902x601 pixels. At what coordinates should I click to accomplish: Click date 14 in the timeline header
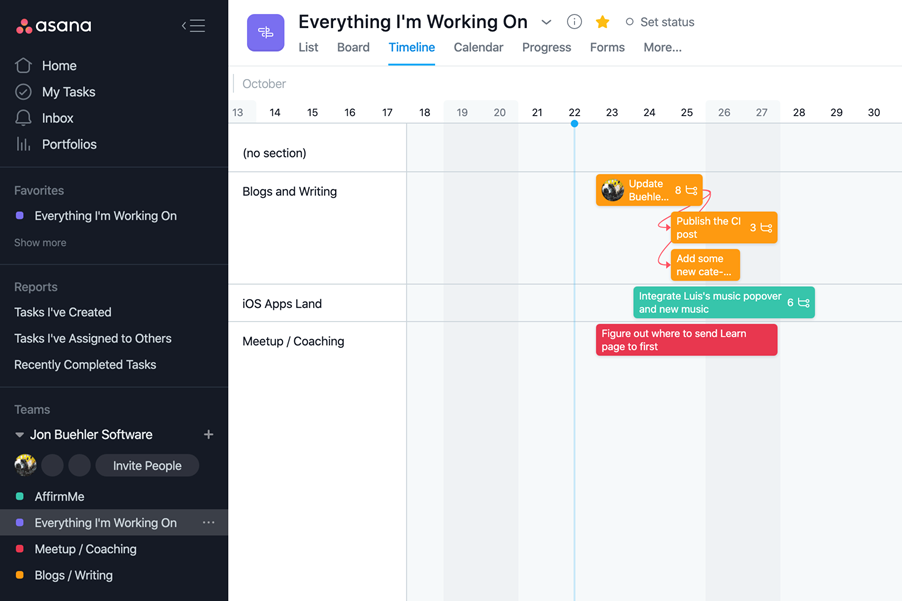(x=275, y=113)
